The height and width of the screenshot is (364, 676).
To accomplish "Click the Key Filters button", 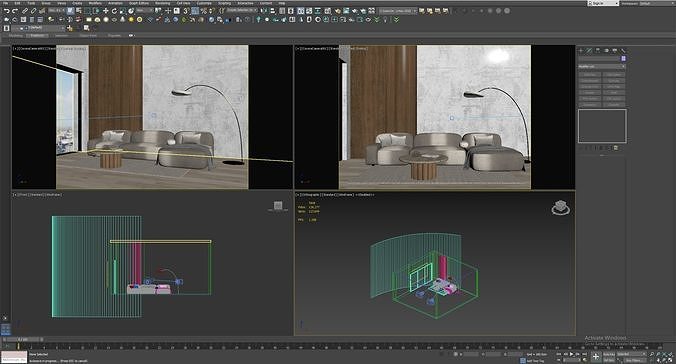I will tap(635, 360).
